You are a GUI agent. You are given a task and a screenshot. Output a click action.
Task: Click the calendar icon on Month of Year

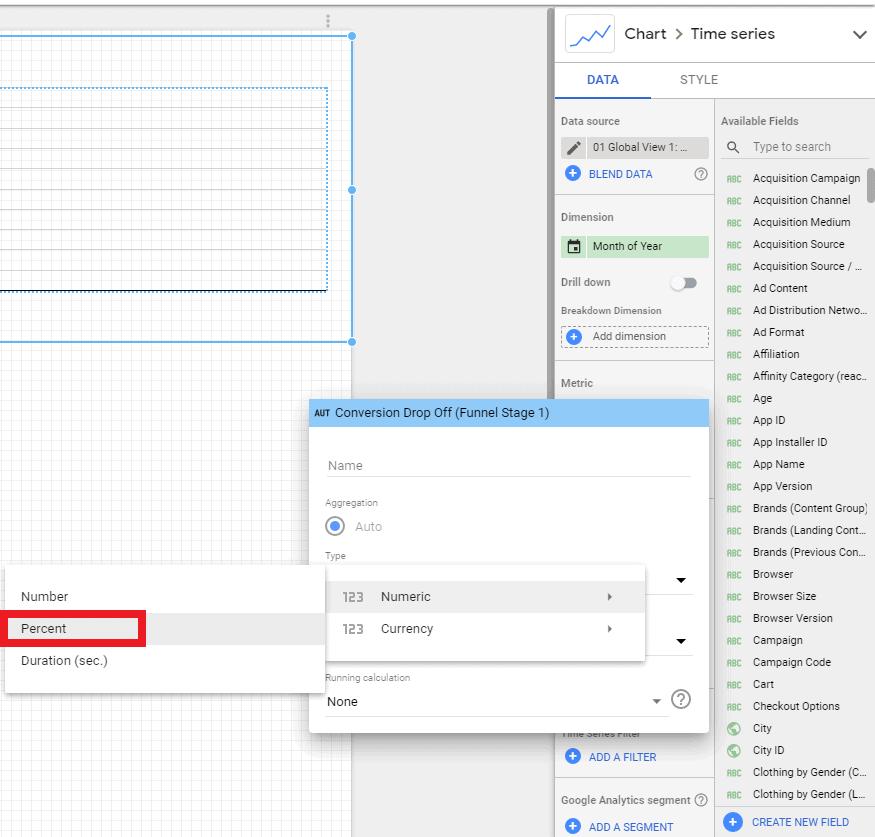[x=574, y=246]
